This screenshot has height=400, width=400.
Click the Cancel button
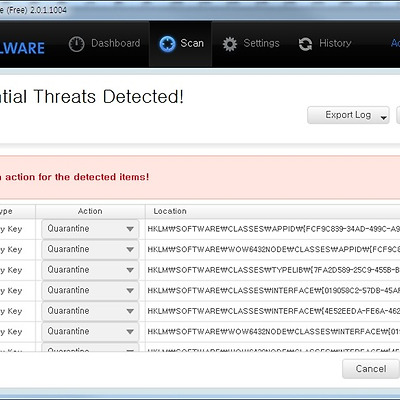pyautogui.click(x=371, y=369)
